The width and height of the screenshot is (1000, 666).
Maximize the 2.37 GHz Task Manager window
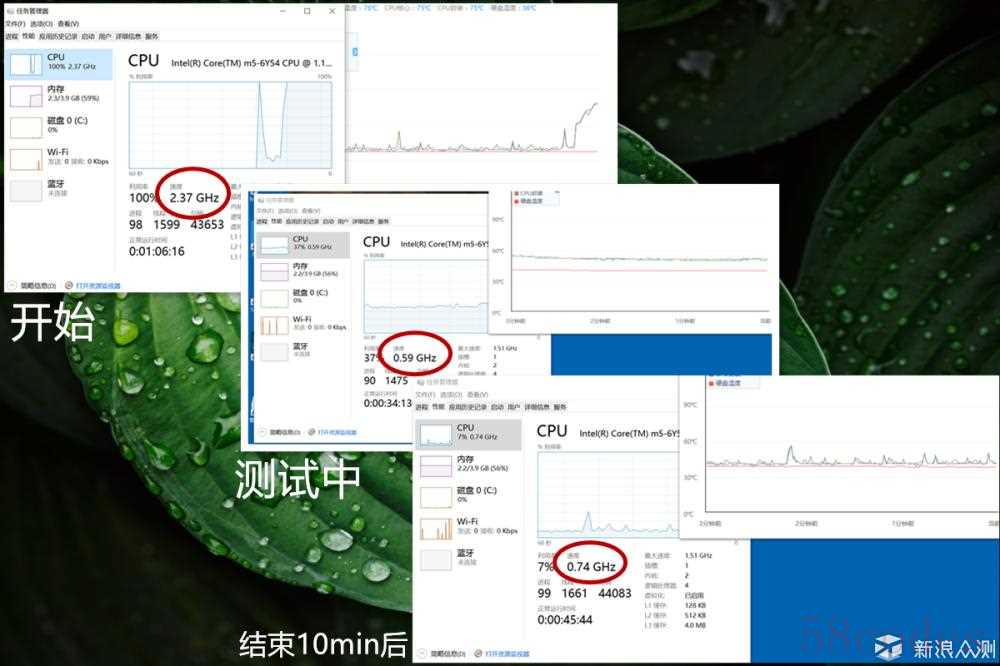[307, 11]
